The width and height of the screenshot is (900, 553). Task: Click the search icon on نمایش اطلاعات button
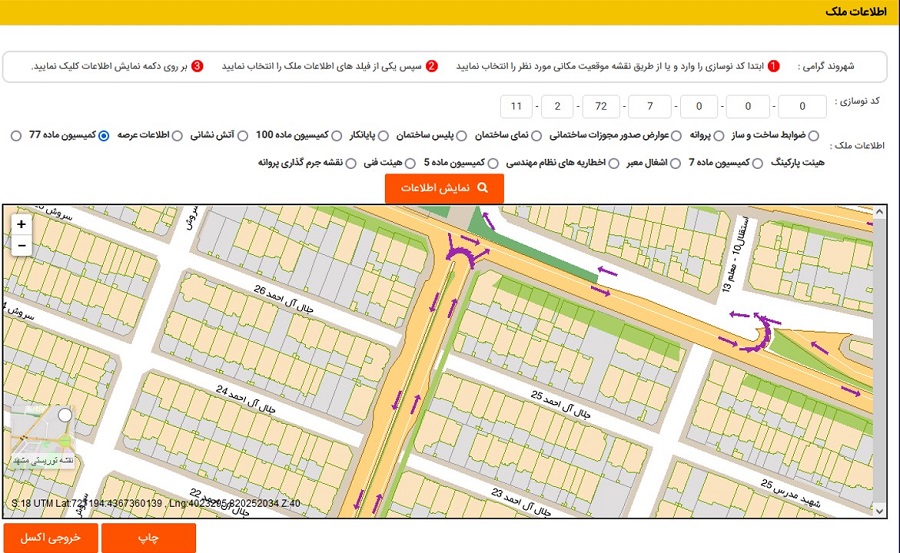coord(483,188)
